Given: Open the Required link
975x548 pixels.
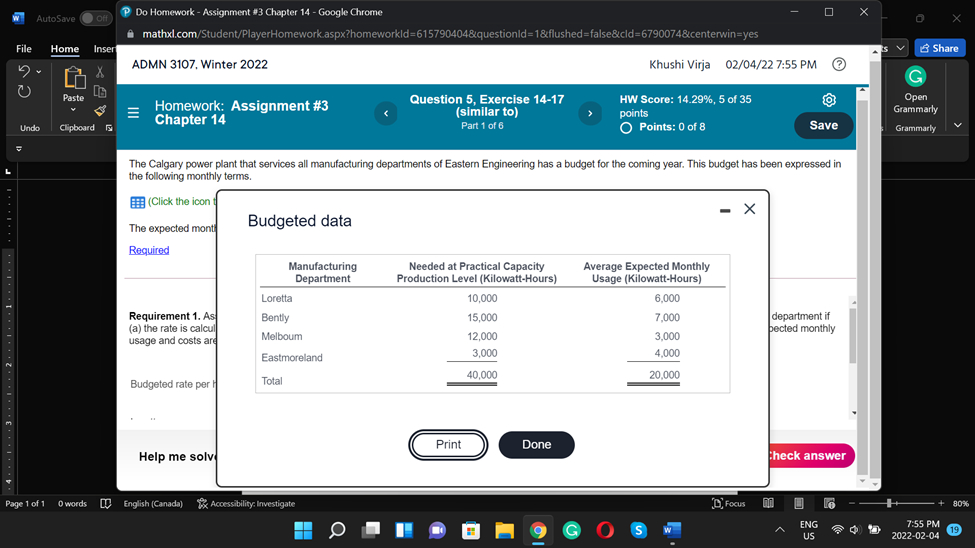Looking at the screenshot, I should 149,250.
